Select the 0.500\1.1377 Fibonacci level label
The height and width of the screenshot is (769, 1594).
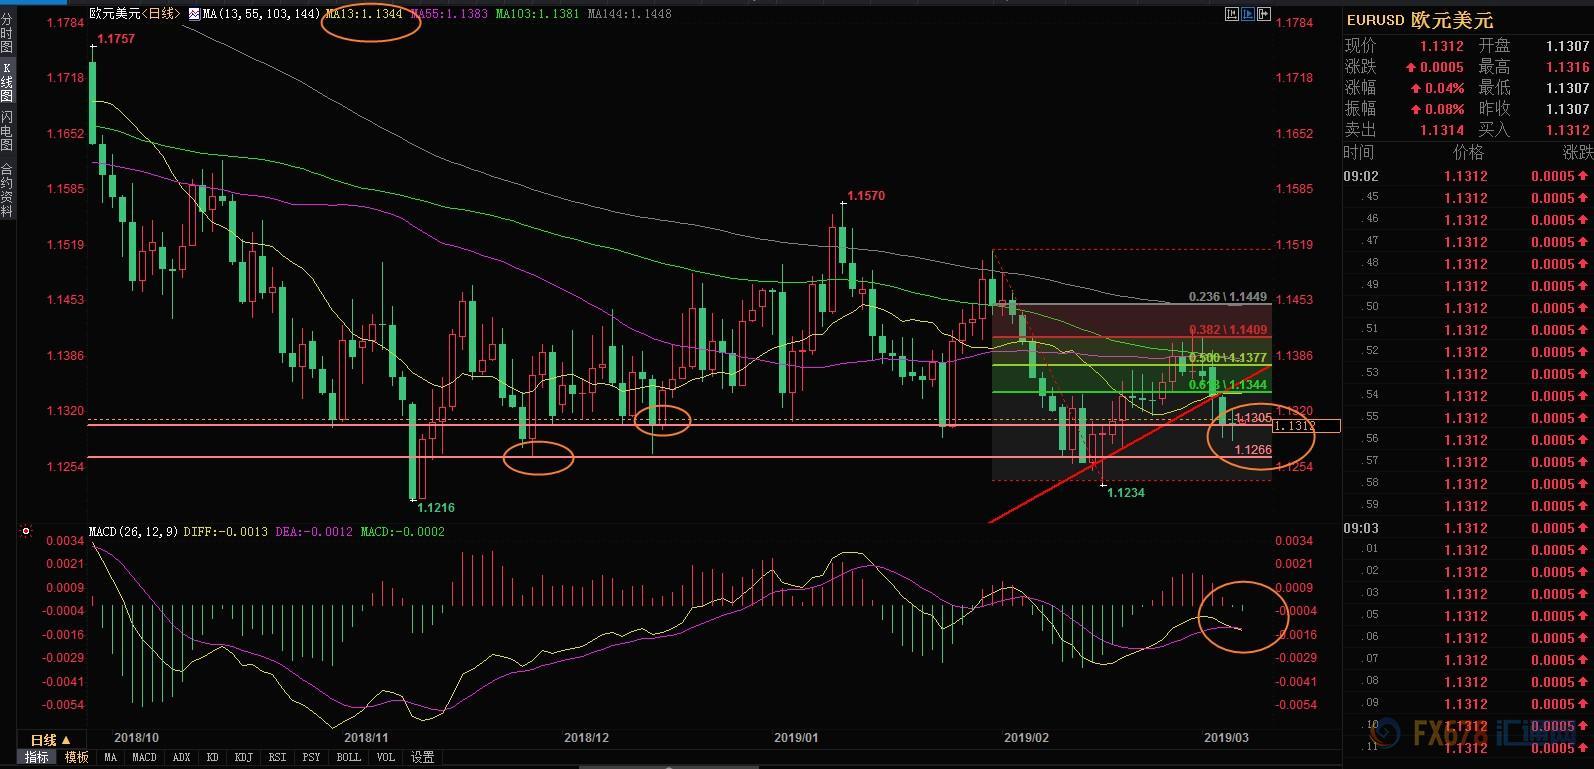point(1228,358)
